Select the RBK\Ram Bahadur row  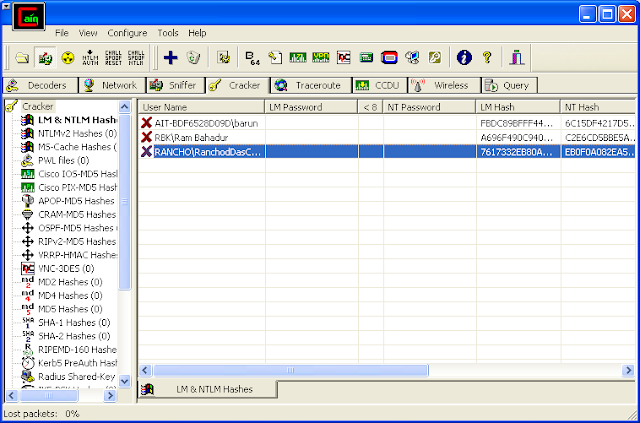point(387,137)
